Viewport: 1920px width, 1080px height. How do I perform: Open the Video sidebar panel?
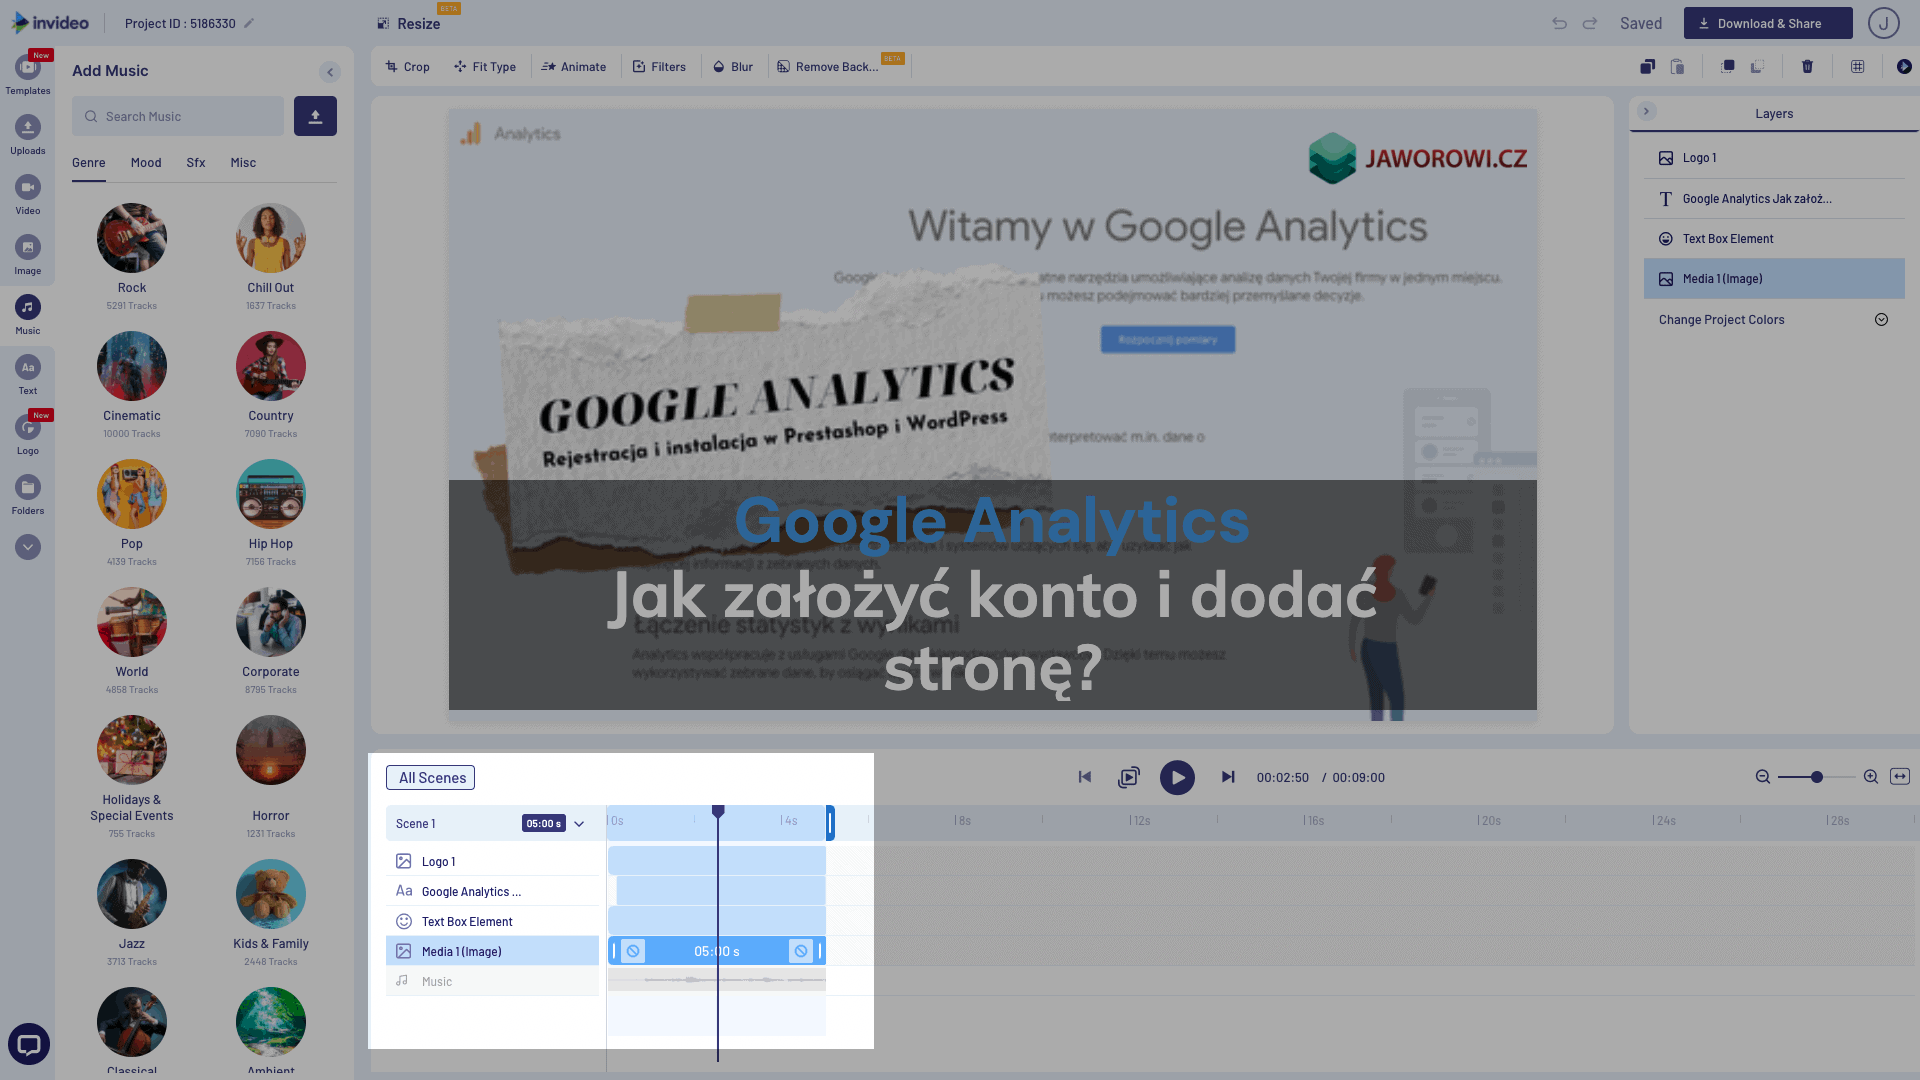coord(28,195)
